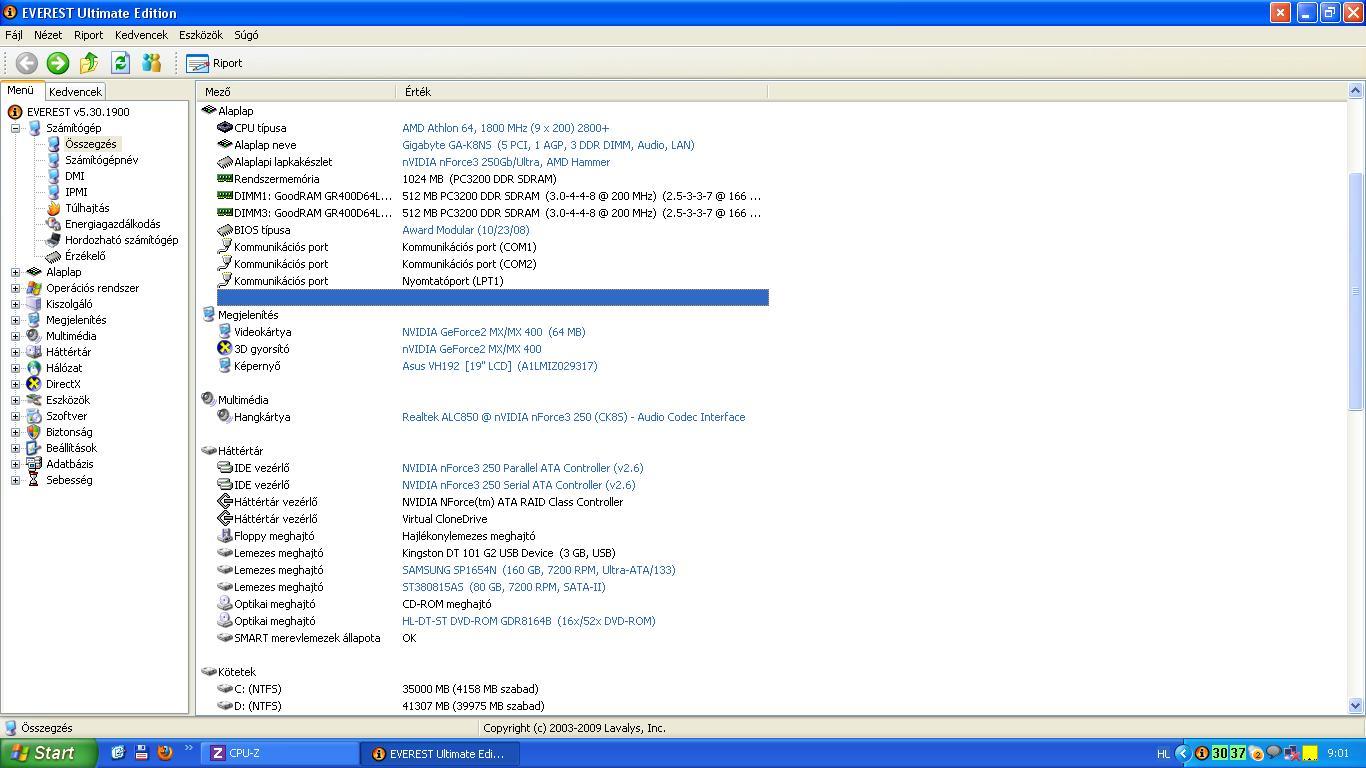The width and height of the screenshot is (1366, 768).
Task: Click the Mező column header
Action: point(297,91)
